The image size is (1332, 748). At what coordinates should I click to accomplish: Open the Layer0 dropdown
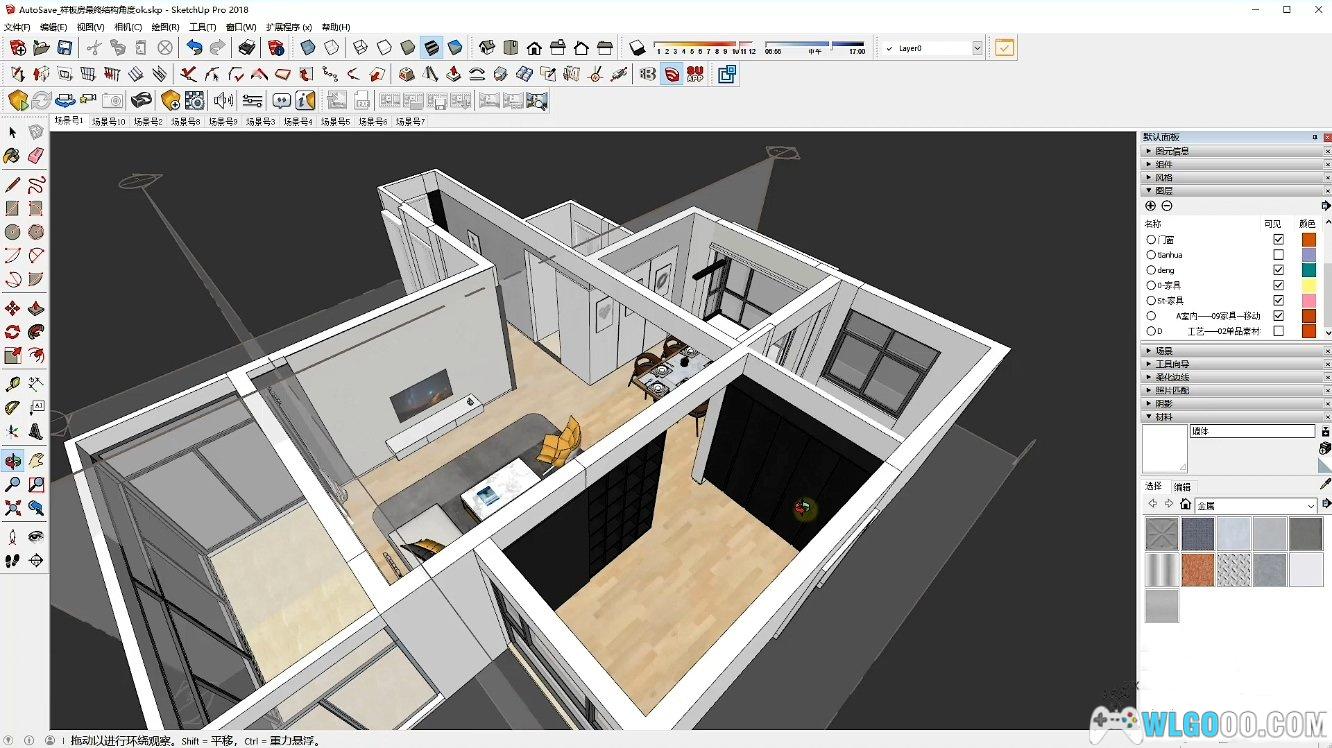(x=977, y=48)
